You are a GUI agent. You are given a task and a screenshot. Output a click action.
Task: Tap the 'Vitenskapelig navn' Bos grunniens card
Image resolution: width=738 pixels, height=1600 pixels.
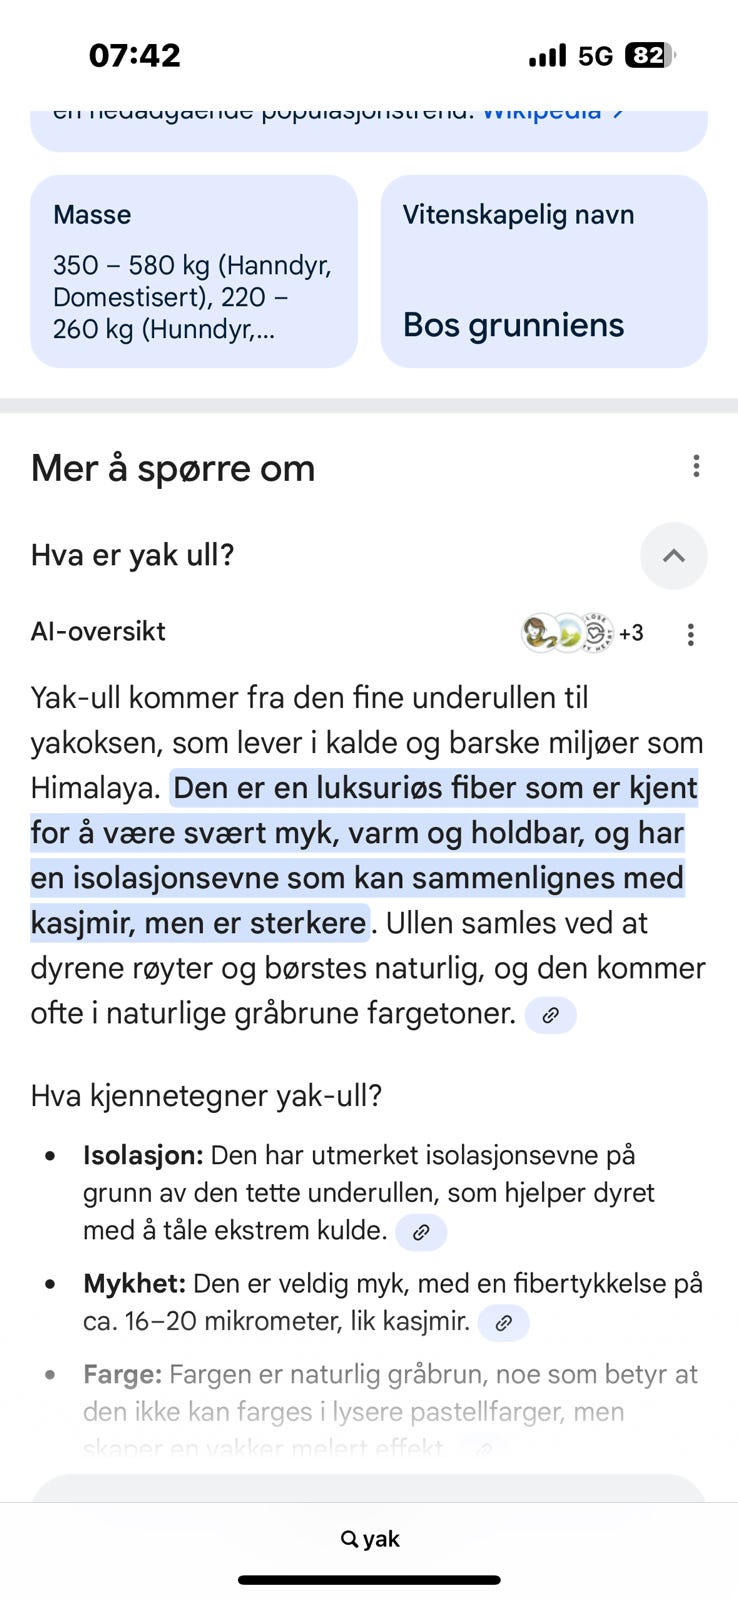tap(543, 272)
